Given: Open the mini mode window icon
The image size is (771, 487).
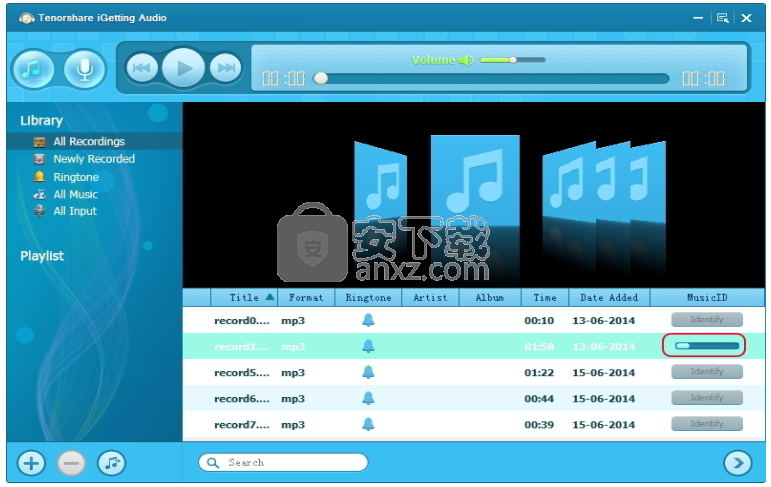Looking at the screenshot, I should tap(722, 18).
